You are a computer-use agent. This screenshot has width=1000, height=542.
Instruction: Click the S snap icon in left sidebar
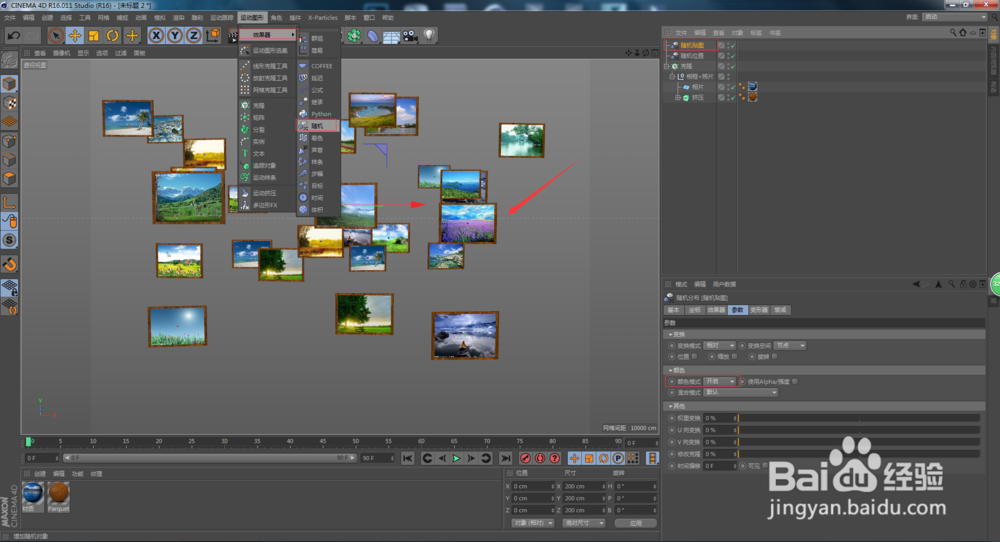point(10,240)
